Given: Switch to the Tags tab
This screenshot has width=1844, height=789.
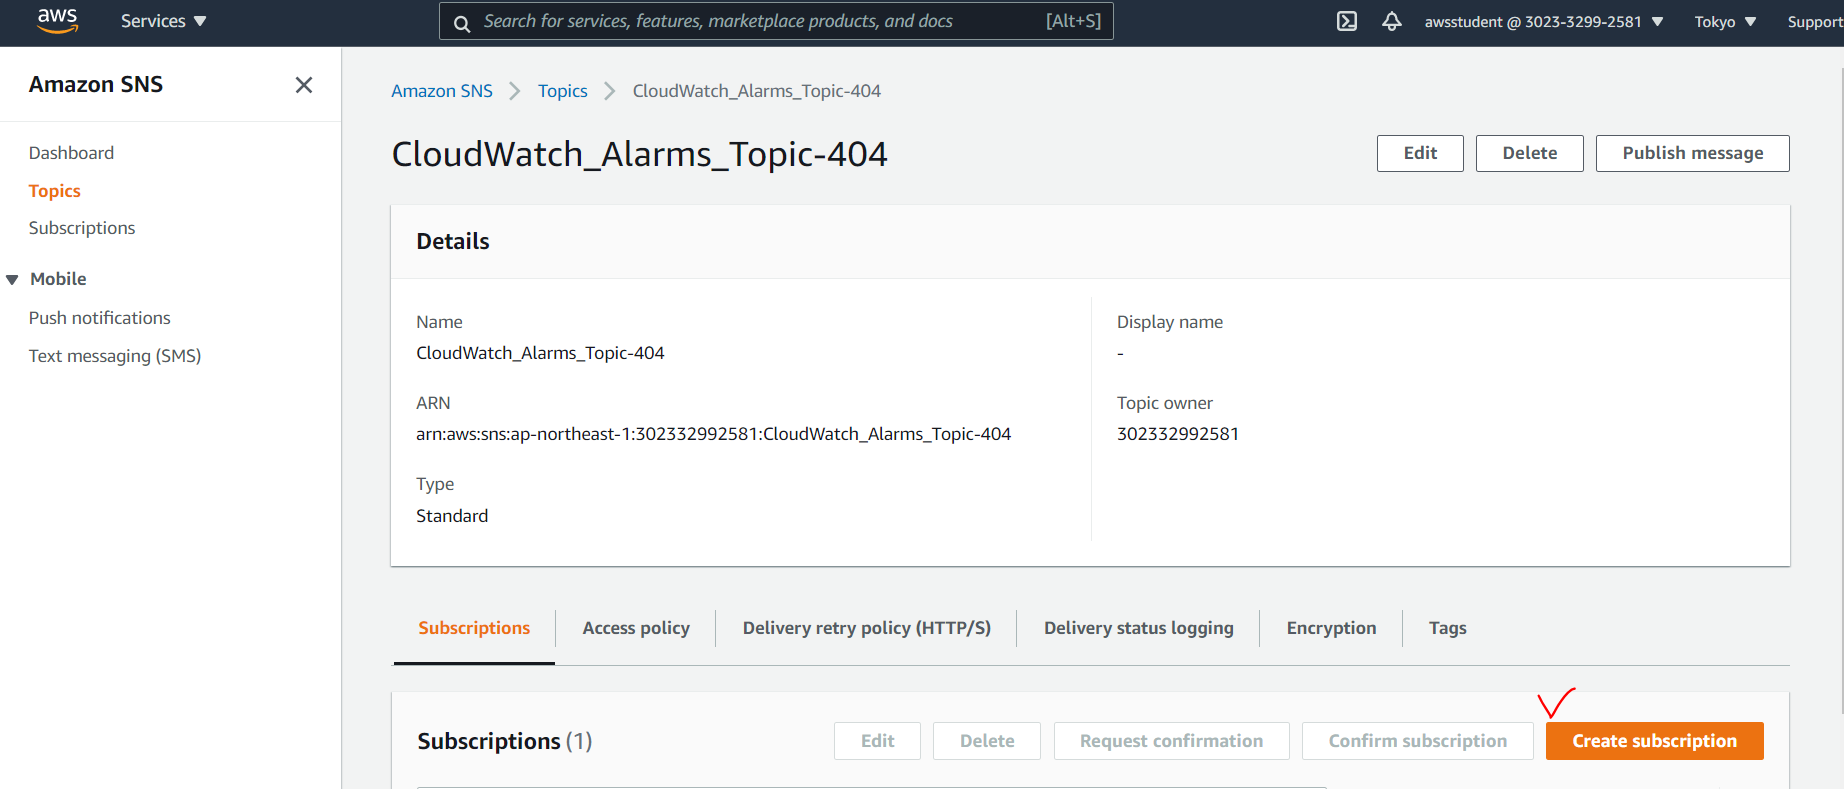Looking at the screenshot, I should click(x=1447, y=628).
